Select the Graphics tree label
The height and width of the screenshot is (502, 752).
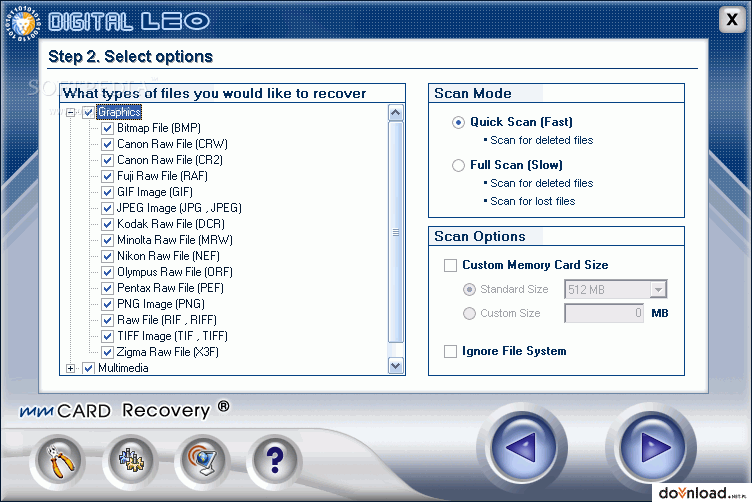tap(119, 112)
